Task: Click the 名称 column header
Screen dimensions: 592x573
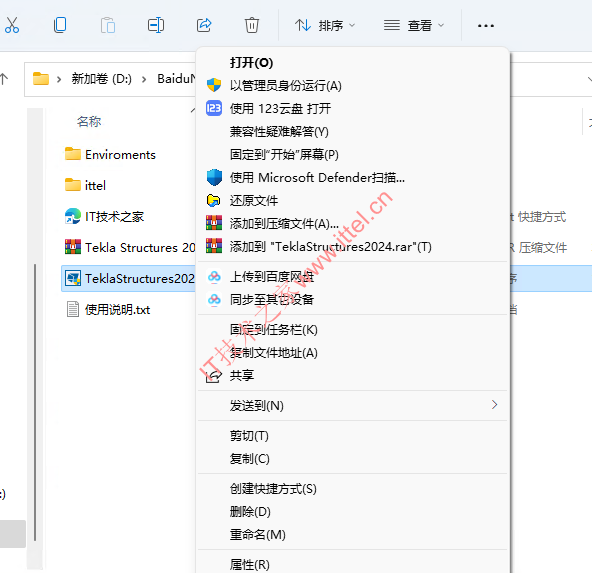Action: click(89, 122)
